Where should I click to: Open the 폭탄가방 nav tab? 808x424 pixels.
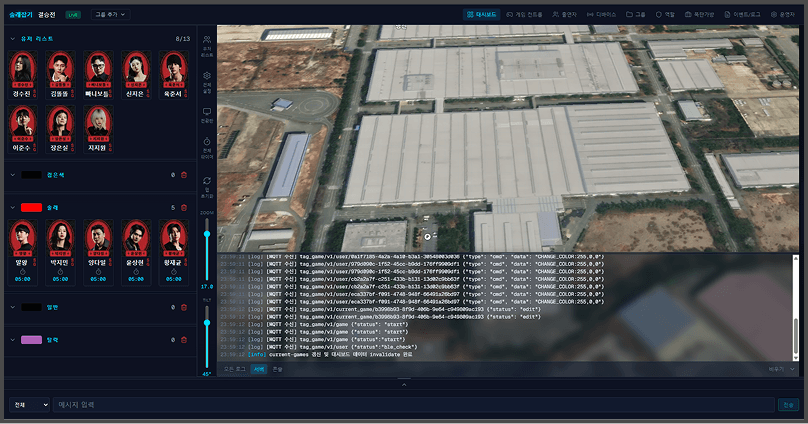(699, 14)
